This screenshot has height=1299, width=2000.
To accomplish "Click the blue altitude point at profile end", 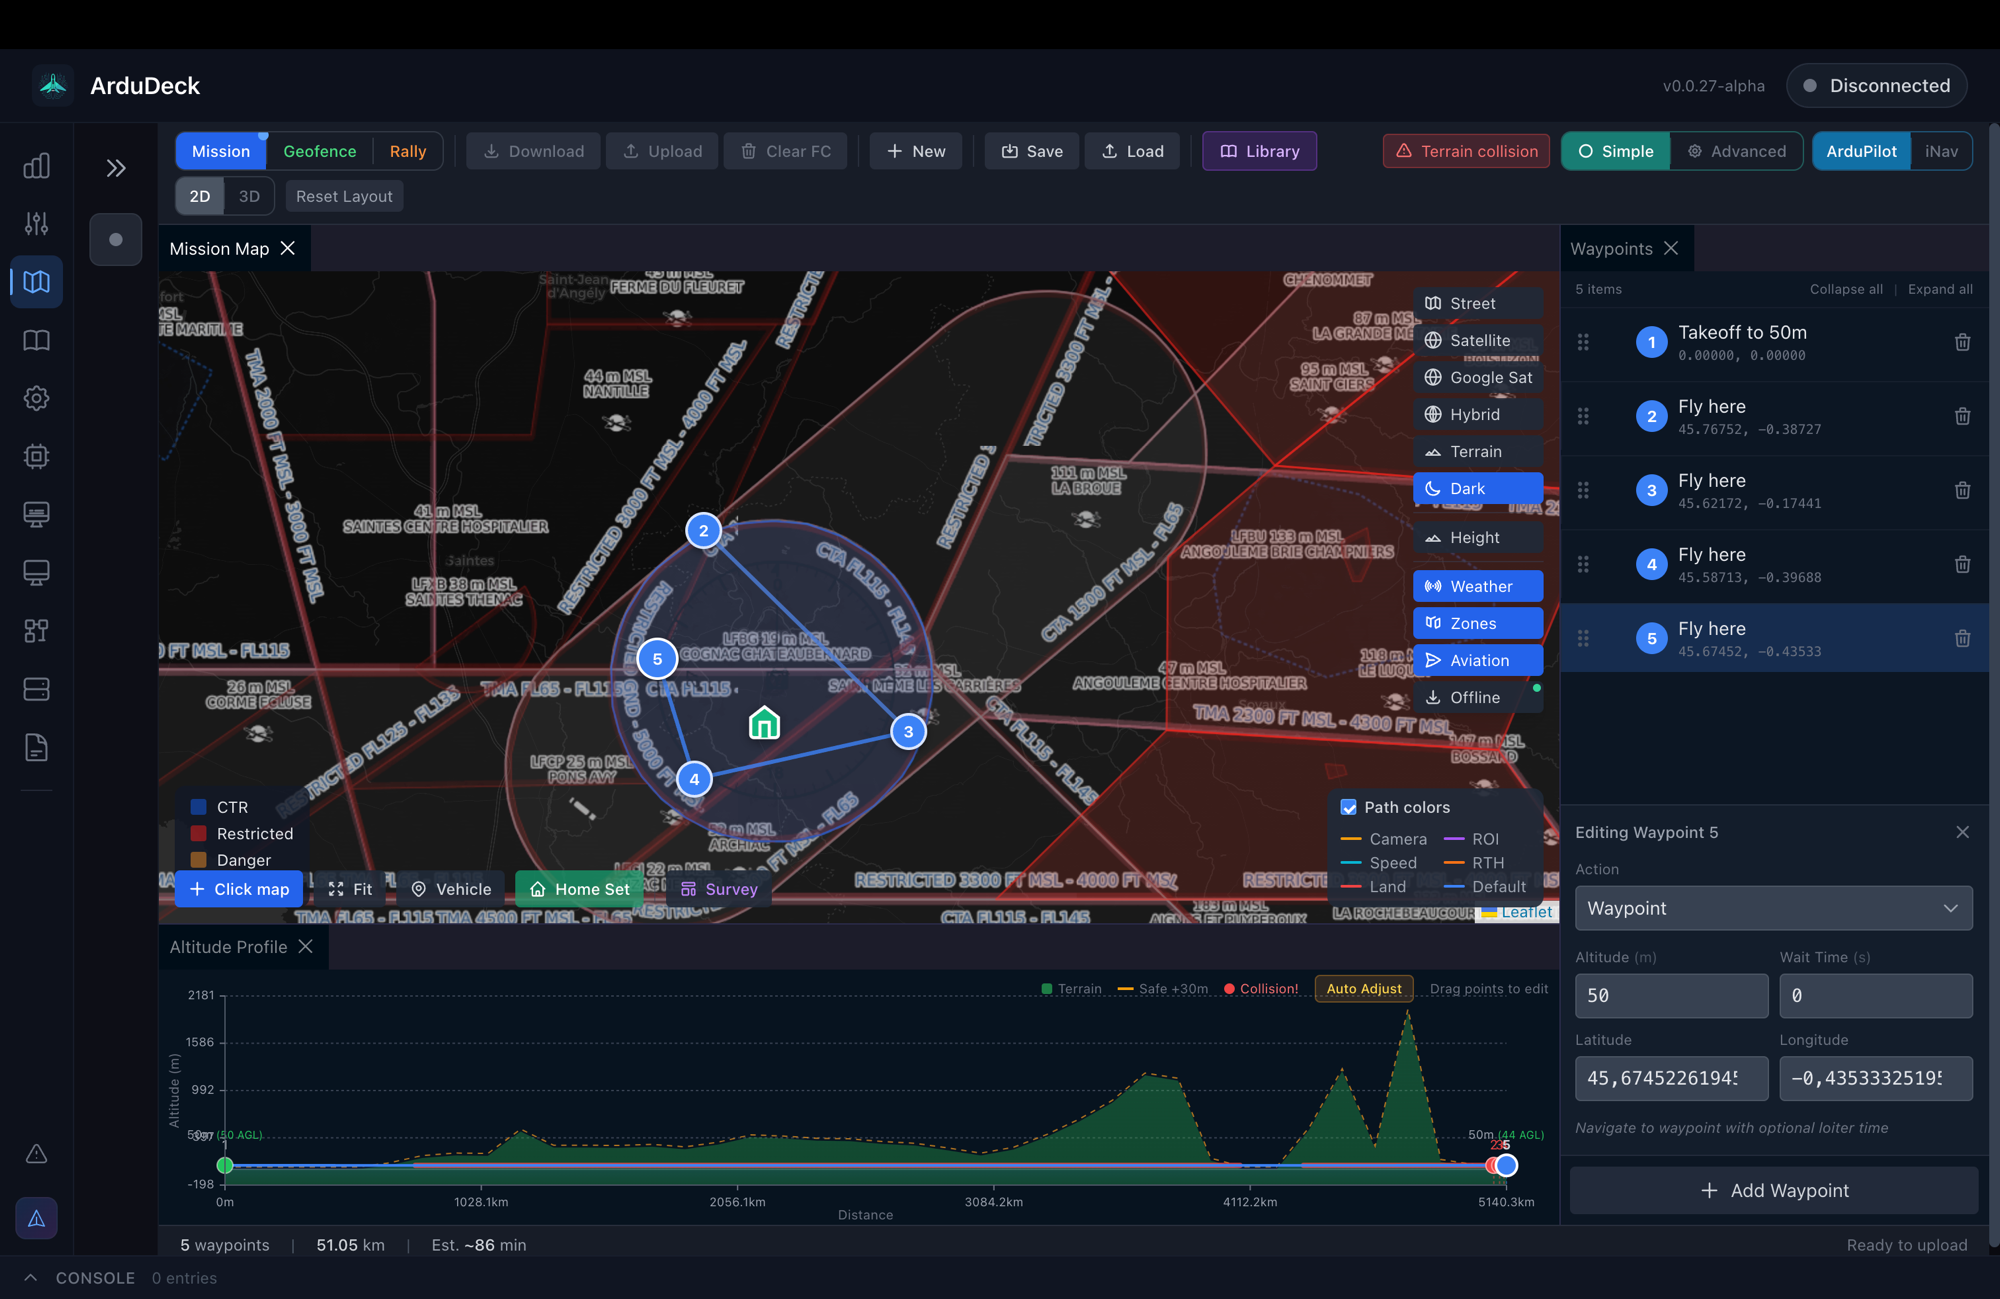I will click(1506, 1165).
